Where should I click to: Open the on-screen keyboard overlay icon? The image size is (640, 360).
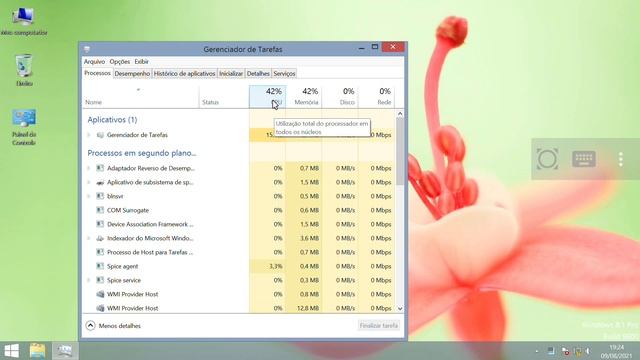tap(584, 159)
